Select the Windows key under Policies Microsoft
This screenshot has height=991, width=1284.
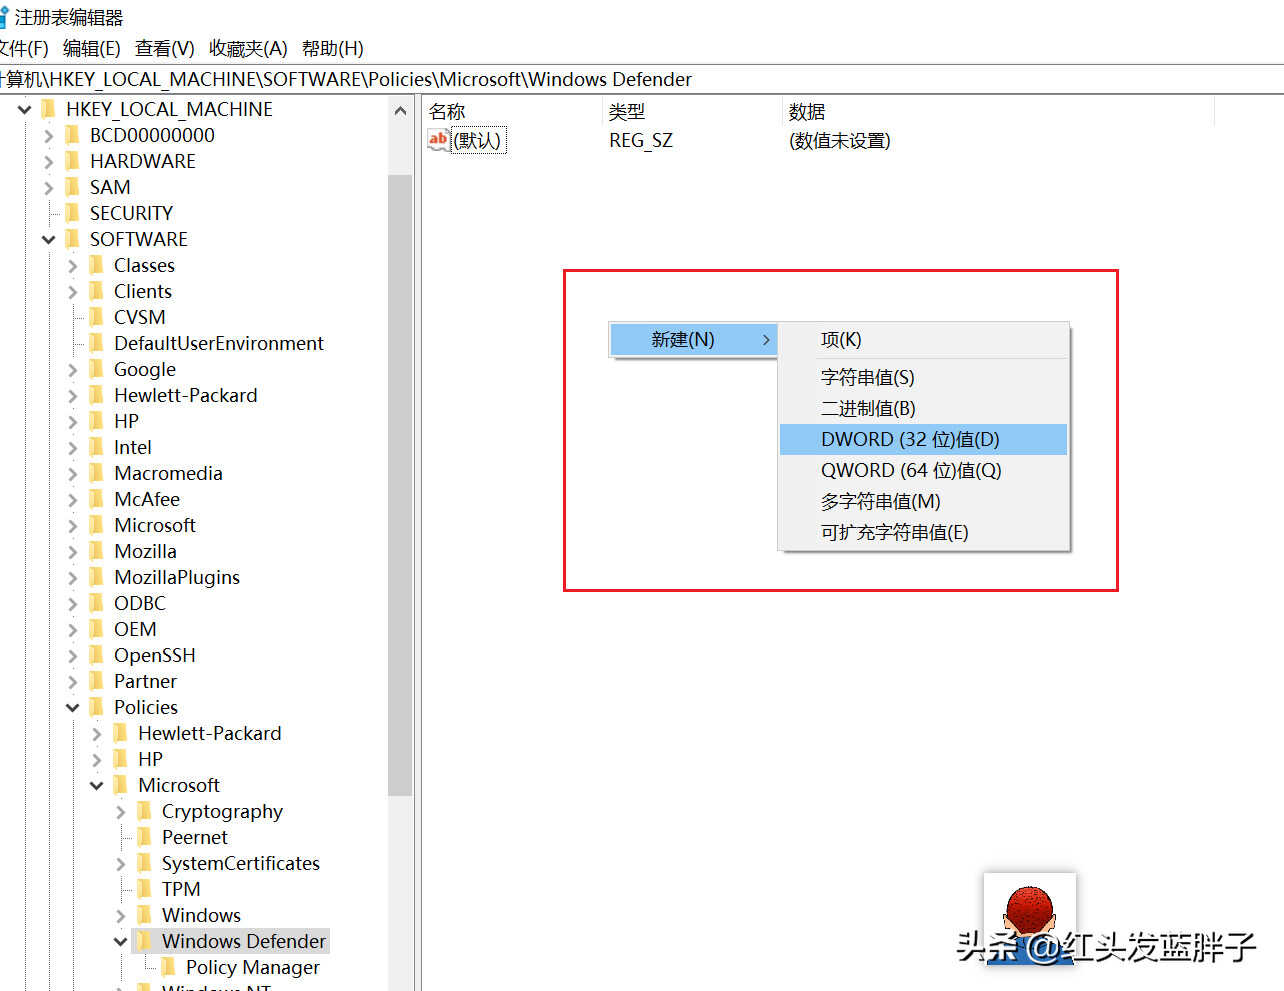pos(201,915)
